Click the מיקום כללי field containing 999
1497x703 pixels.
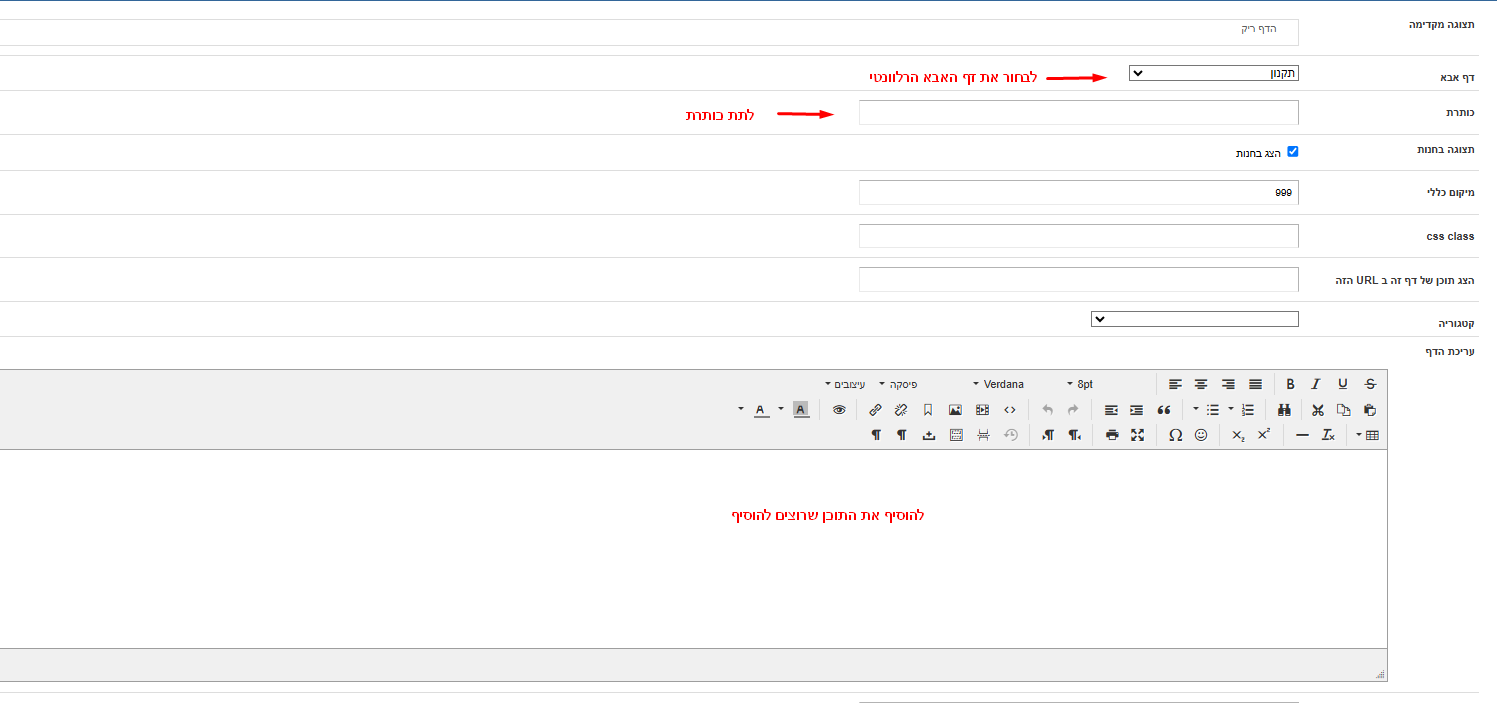point(1079,192)
